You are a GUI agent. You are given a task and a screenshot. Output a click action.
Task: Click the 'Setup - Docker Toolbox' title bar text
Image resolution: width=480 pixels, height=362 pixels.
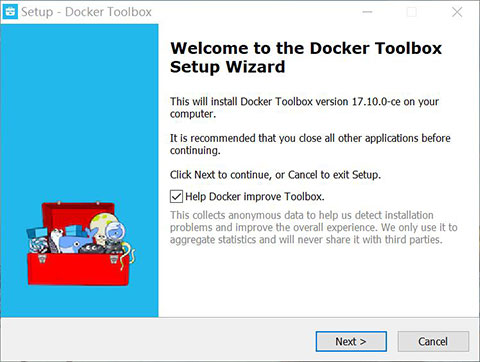[86, 12]
